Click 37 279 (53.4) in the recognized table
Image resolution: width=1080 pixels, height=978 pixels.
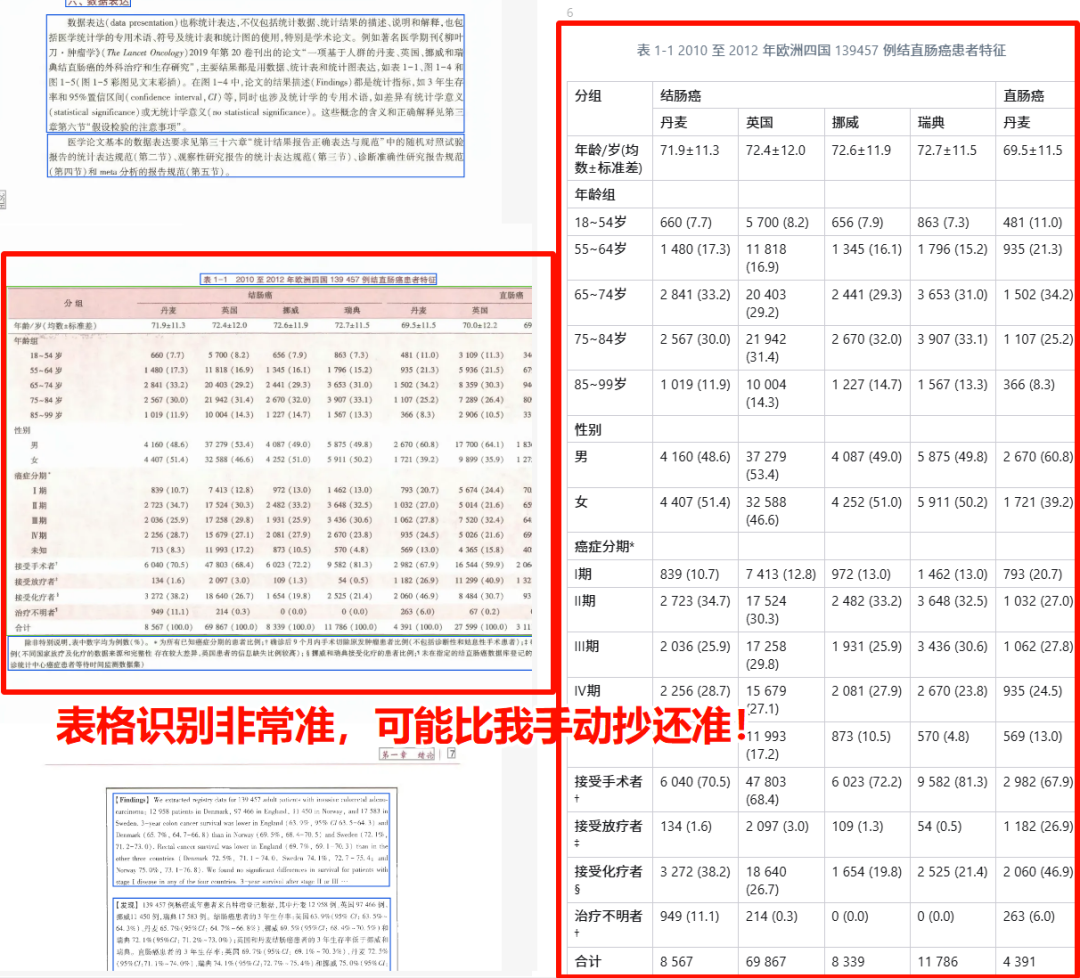click(766, 466)
